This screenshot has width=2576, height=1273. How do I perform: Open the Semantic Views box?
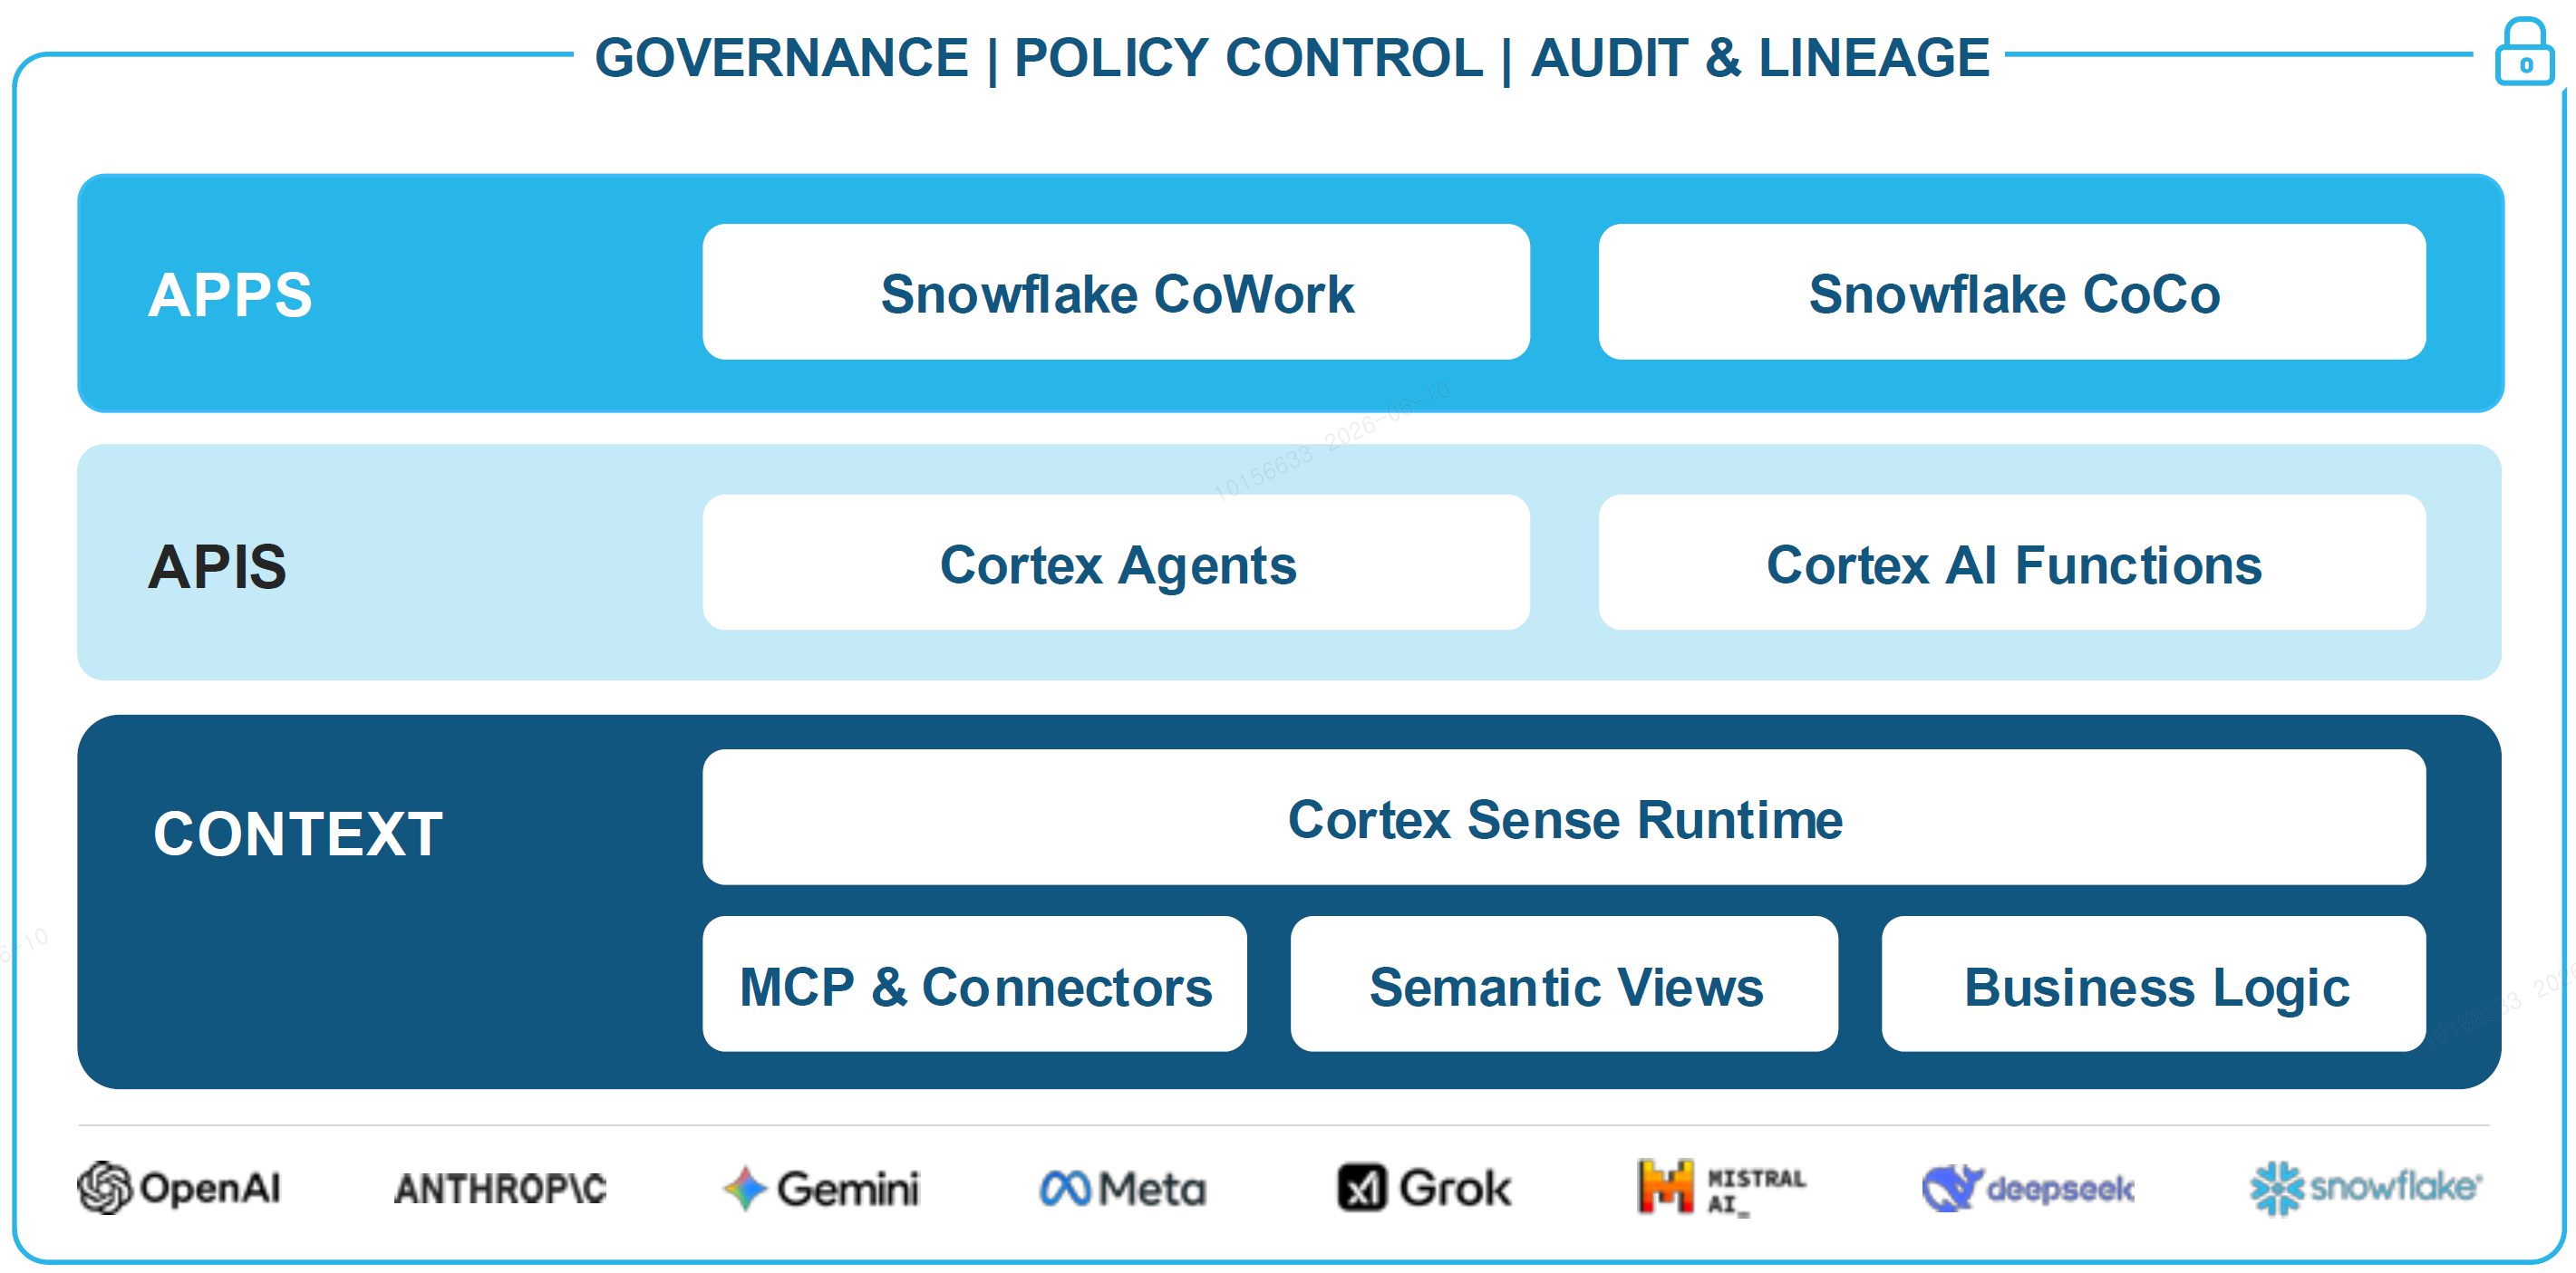click(1564, 984)
